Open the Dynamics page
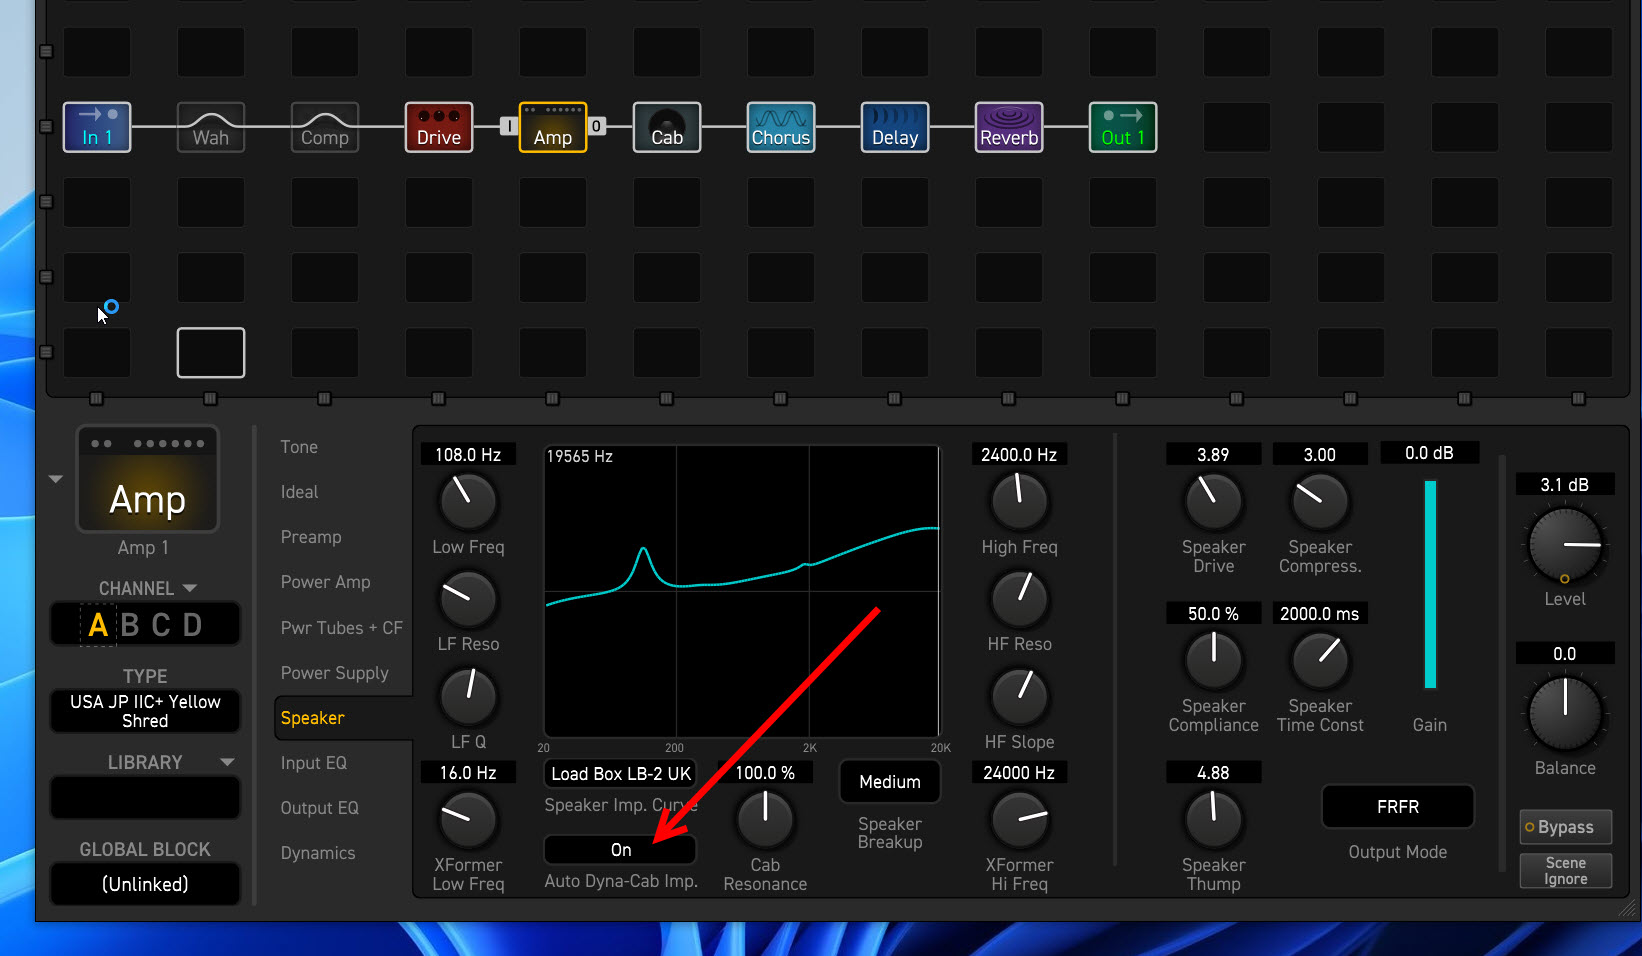 (318, 853)
